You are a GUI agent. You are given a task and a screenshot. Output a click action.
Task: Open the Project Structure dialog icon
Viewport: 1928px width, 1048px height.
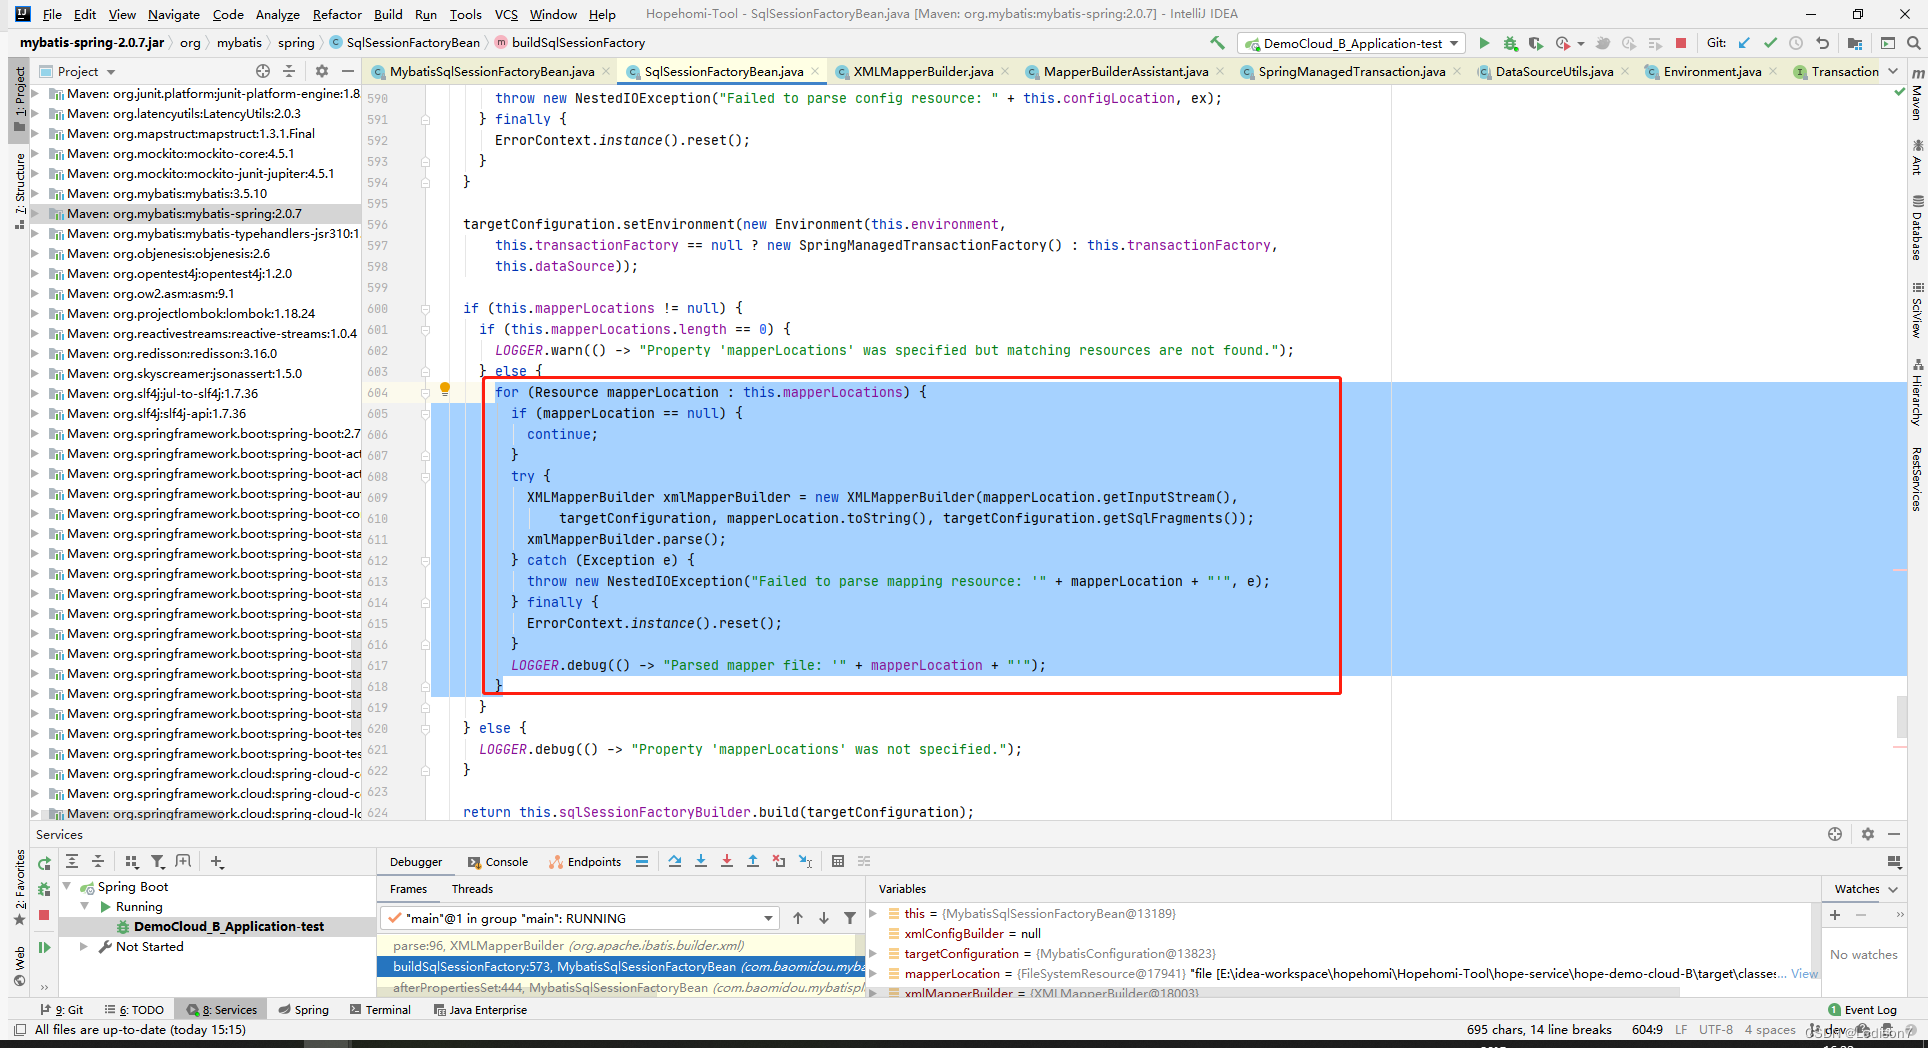pos(1855,43)
